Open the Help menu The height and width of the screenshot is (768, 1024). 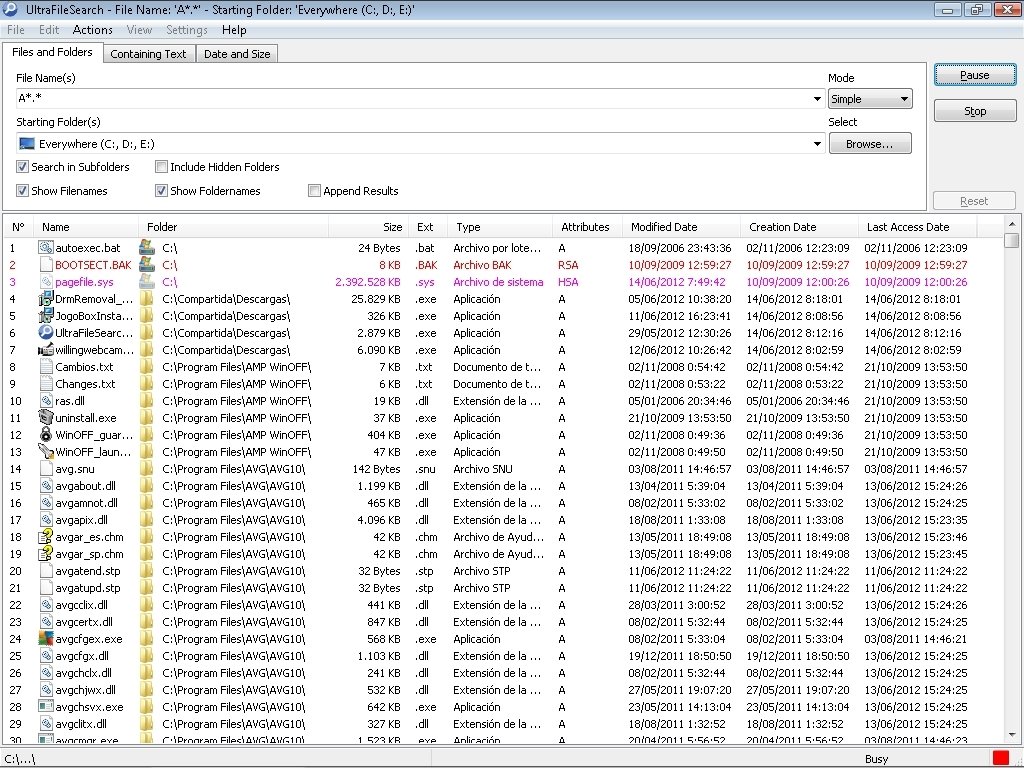point(234,29)
